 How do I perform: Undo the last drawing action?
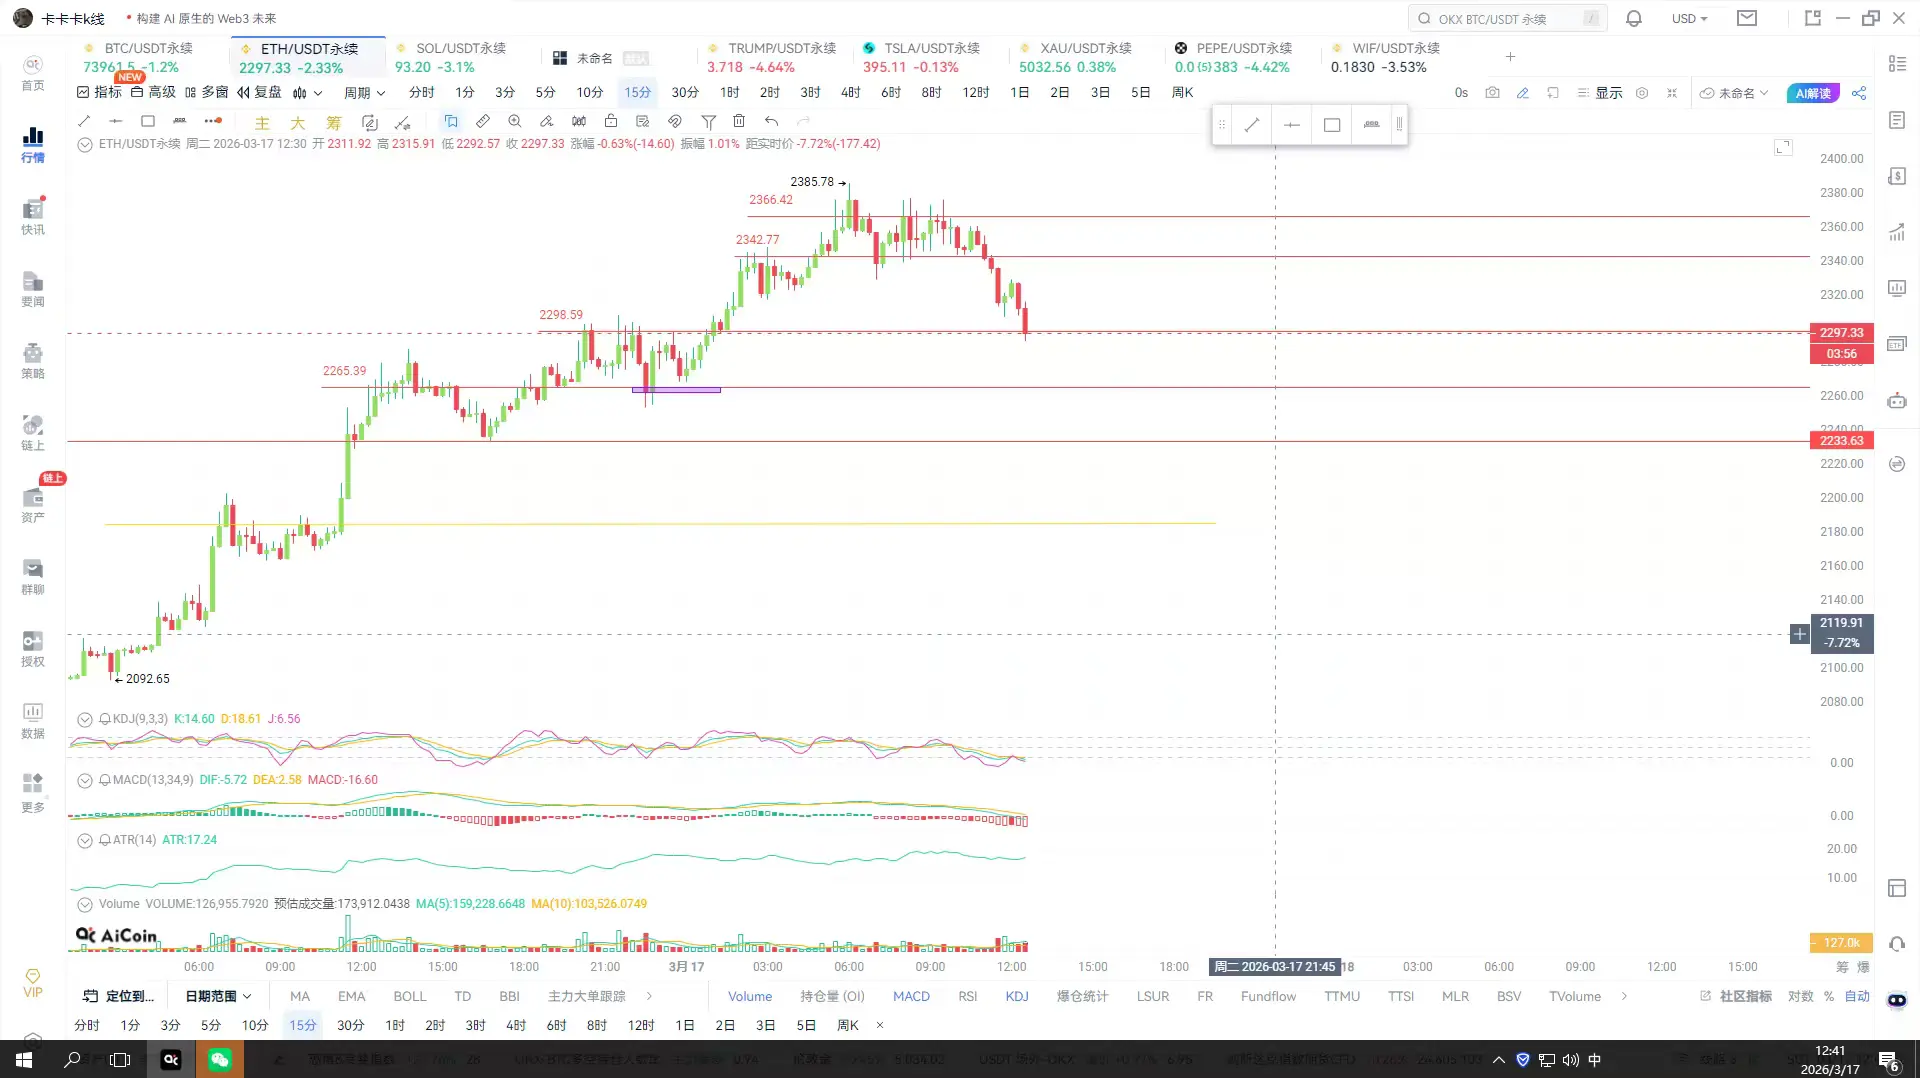click(771, 121)
